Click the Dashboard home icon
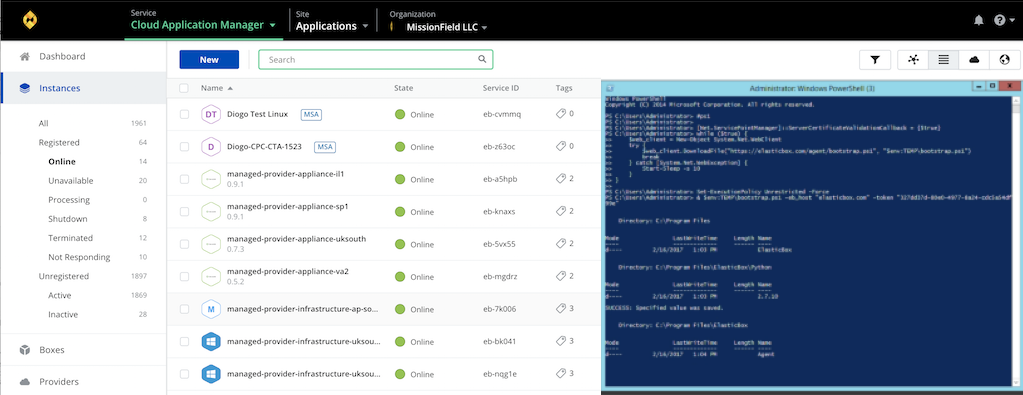 tap(25, 56)
